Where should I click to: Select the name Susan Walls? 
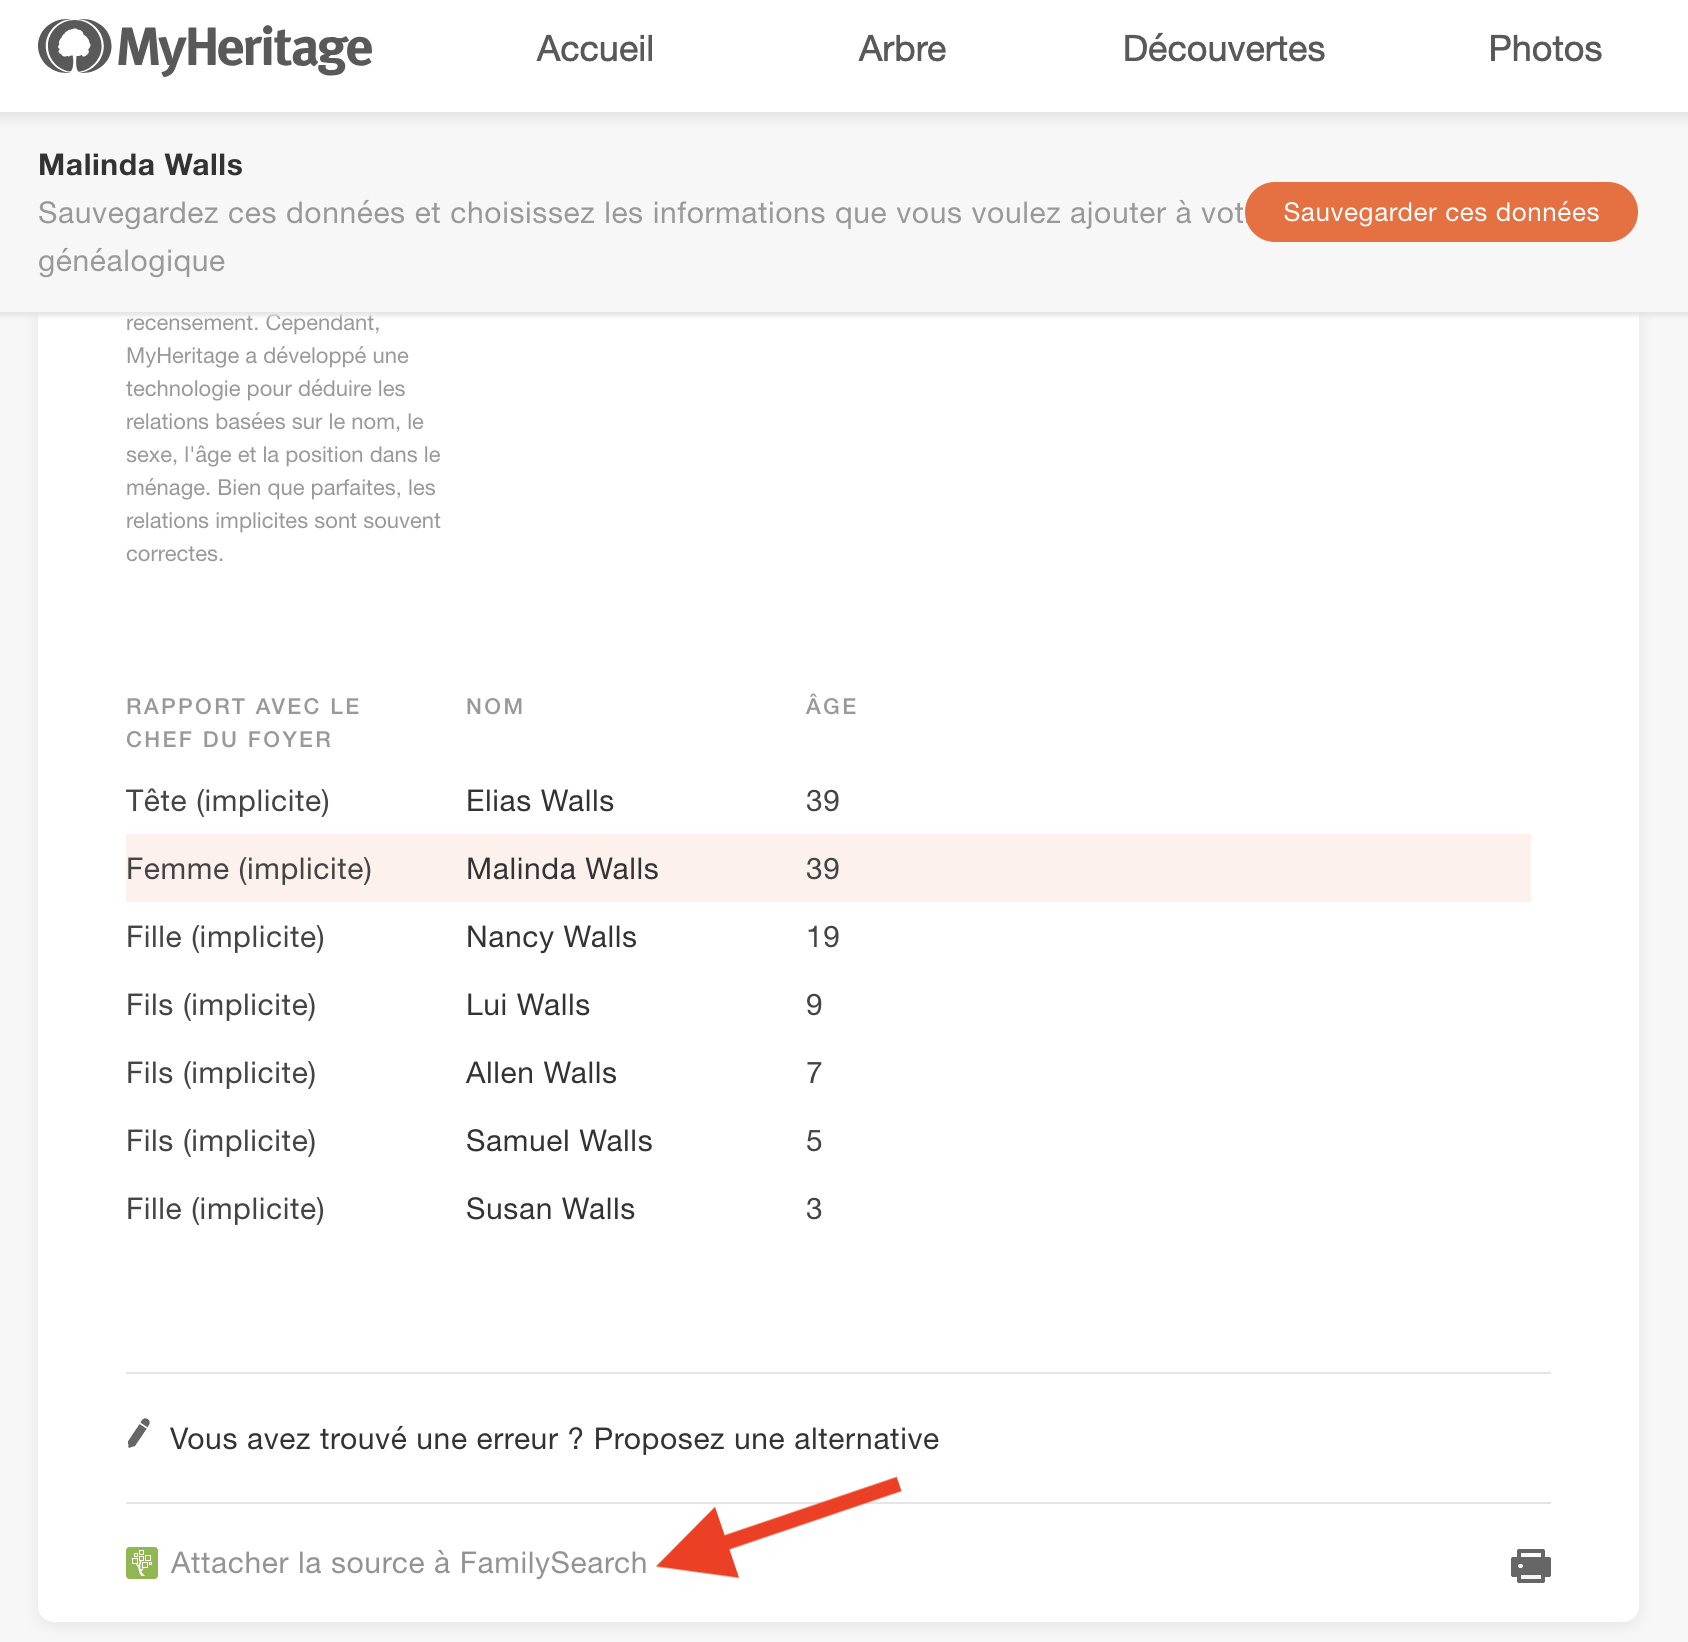[550, 1209]
